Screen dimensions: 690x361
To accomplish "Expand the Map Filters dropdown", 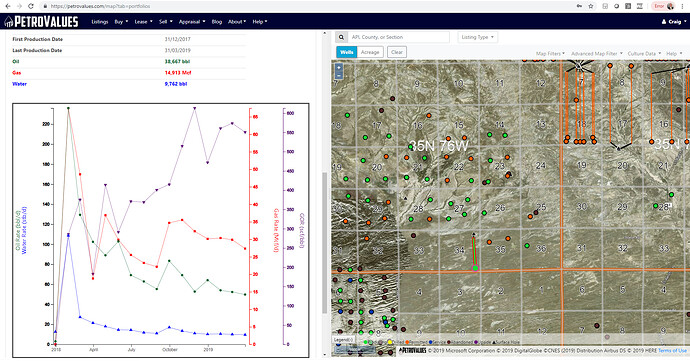I will 550,53.
